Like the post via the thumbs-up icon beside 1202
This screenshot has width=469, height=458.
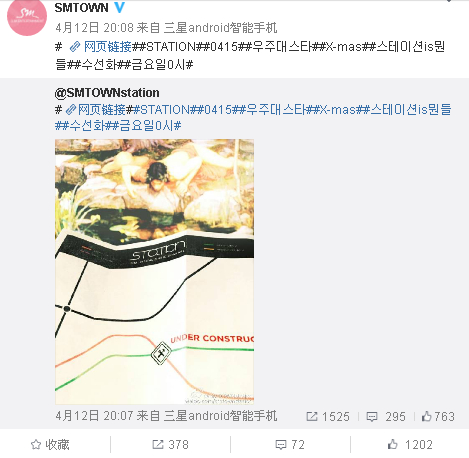(393, 444)
